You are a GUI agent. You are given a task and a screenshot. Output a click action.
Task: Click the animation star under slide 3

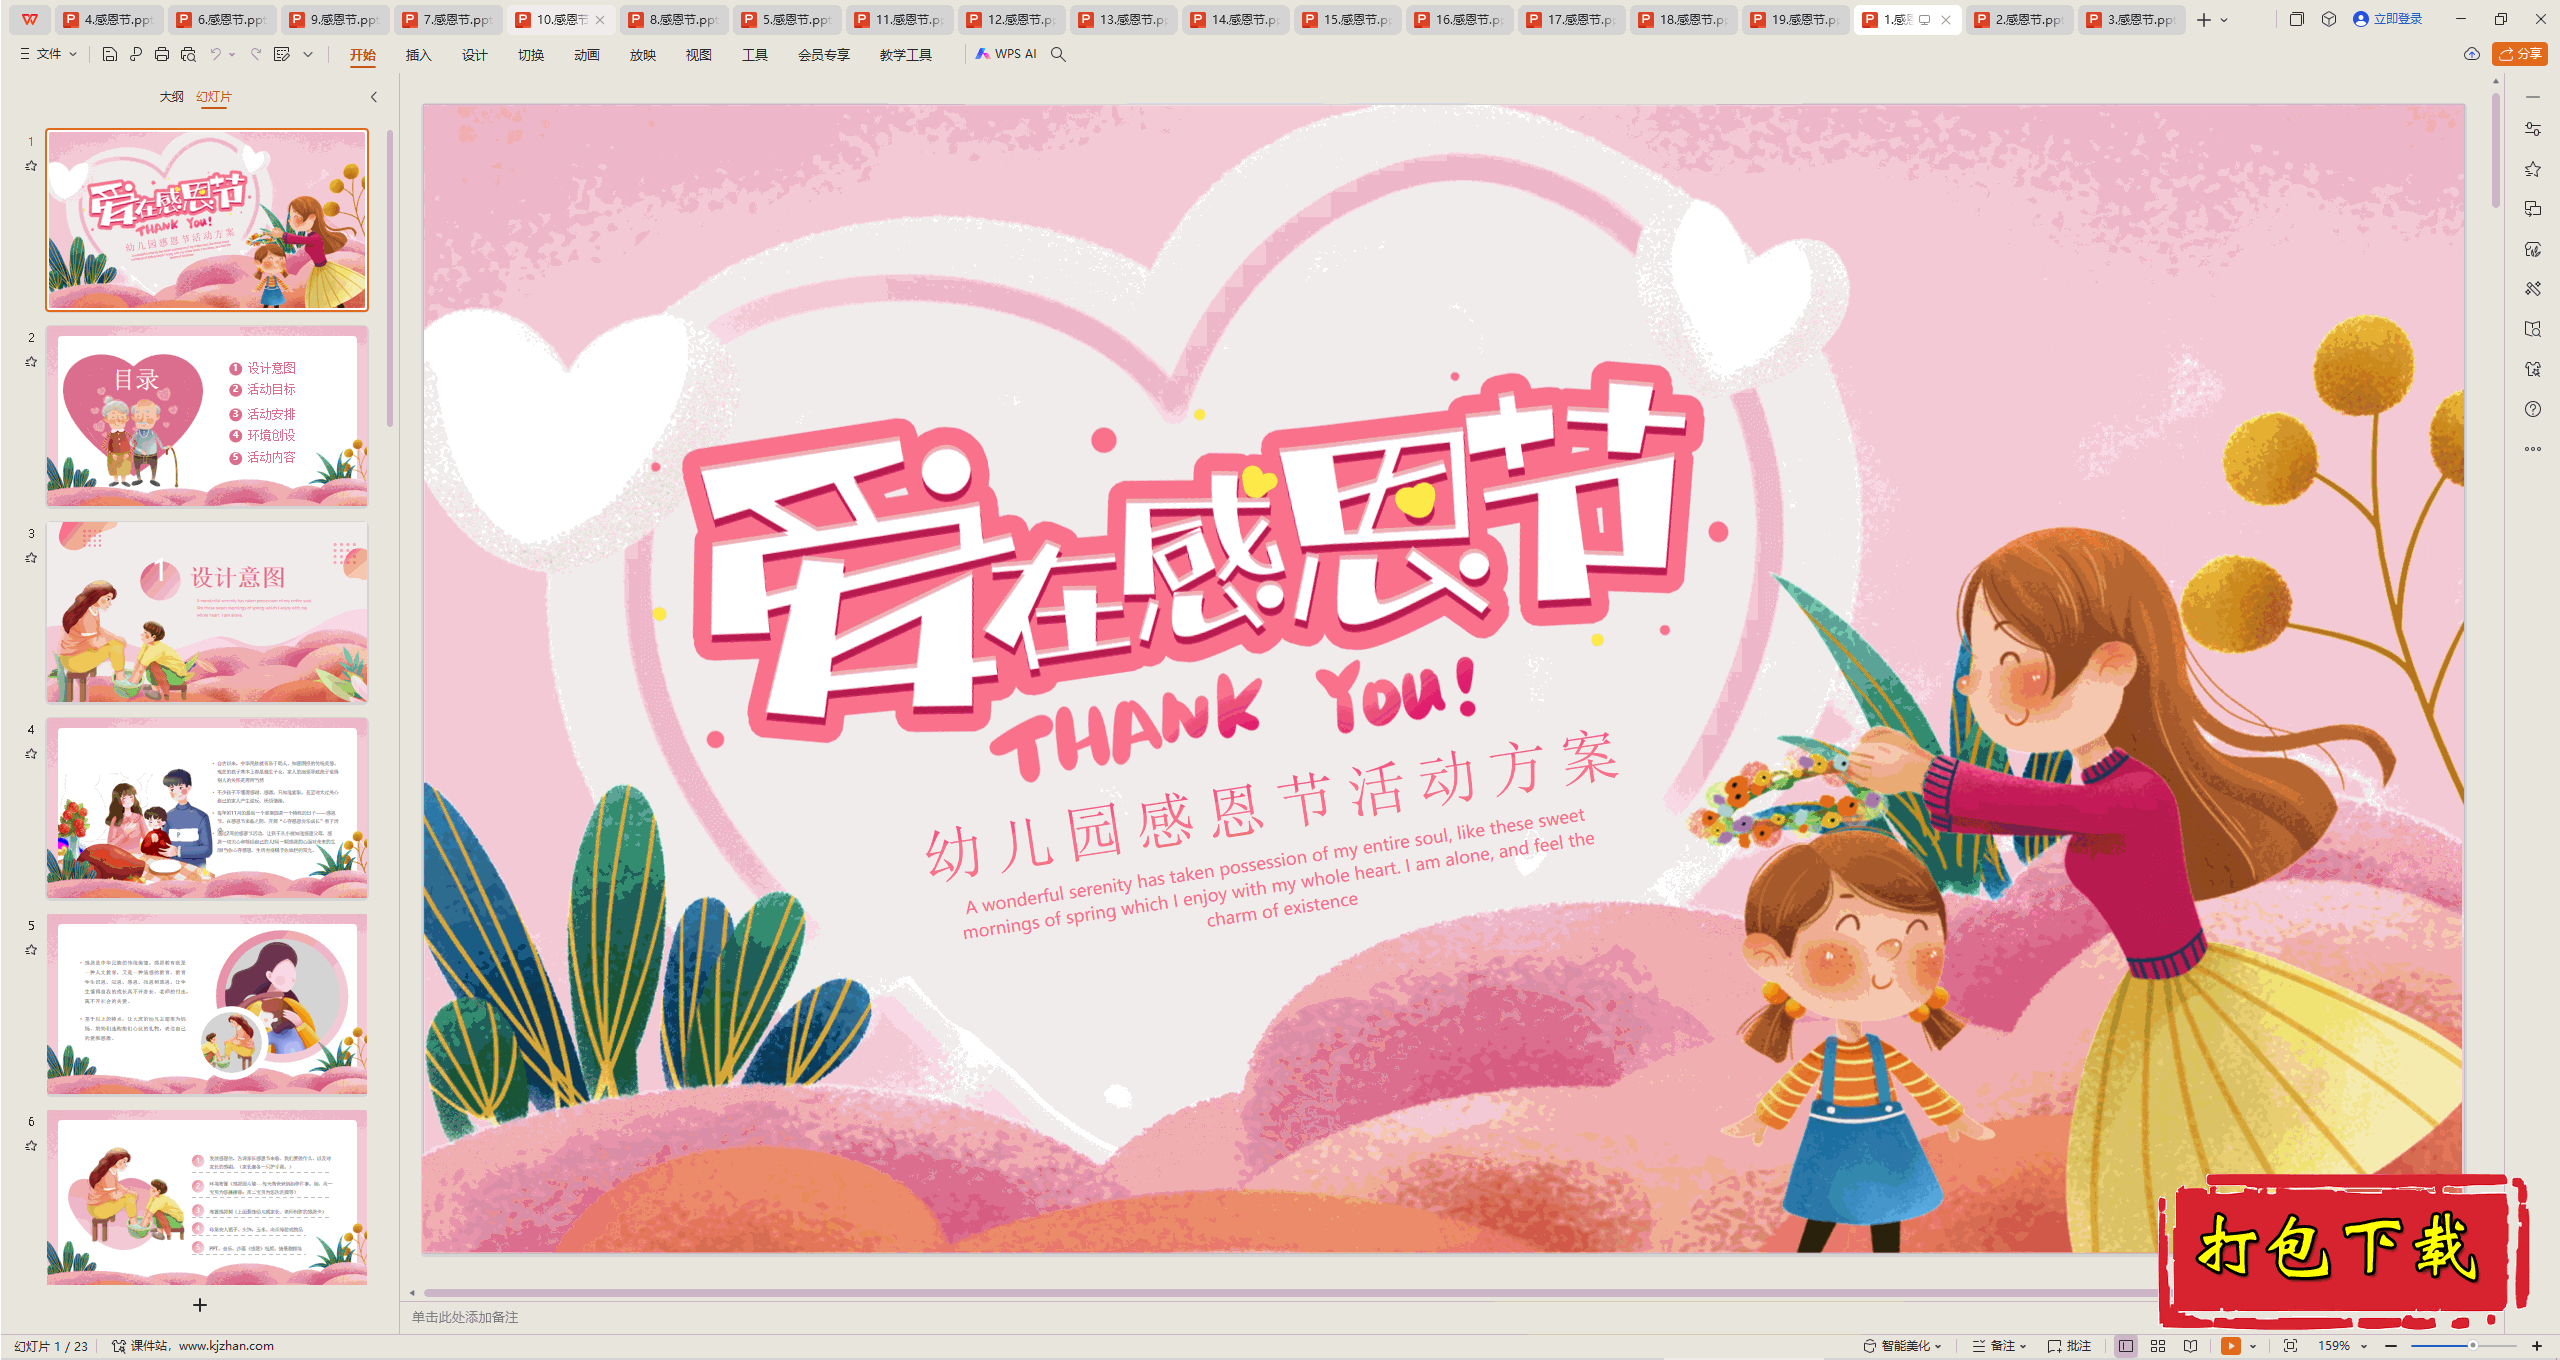coord(31,558)
